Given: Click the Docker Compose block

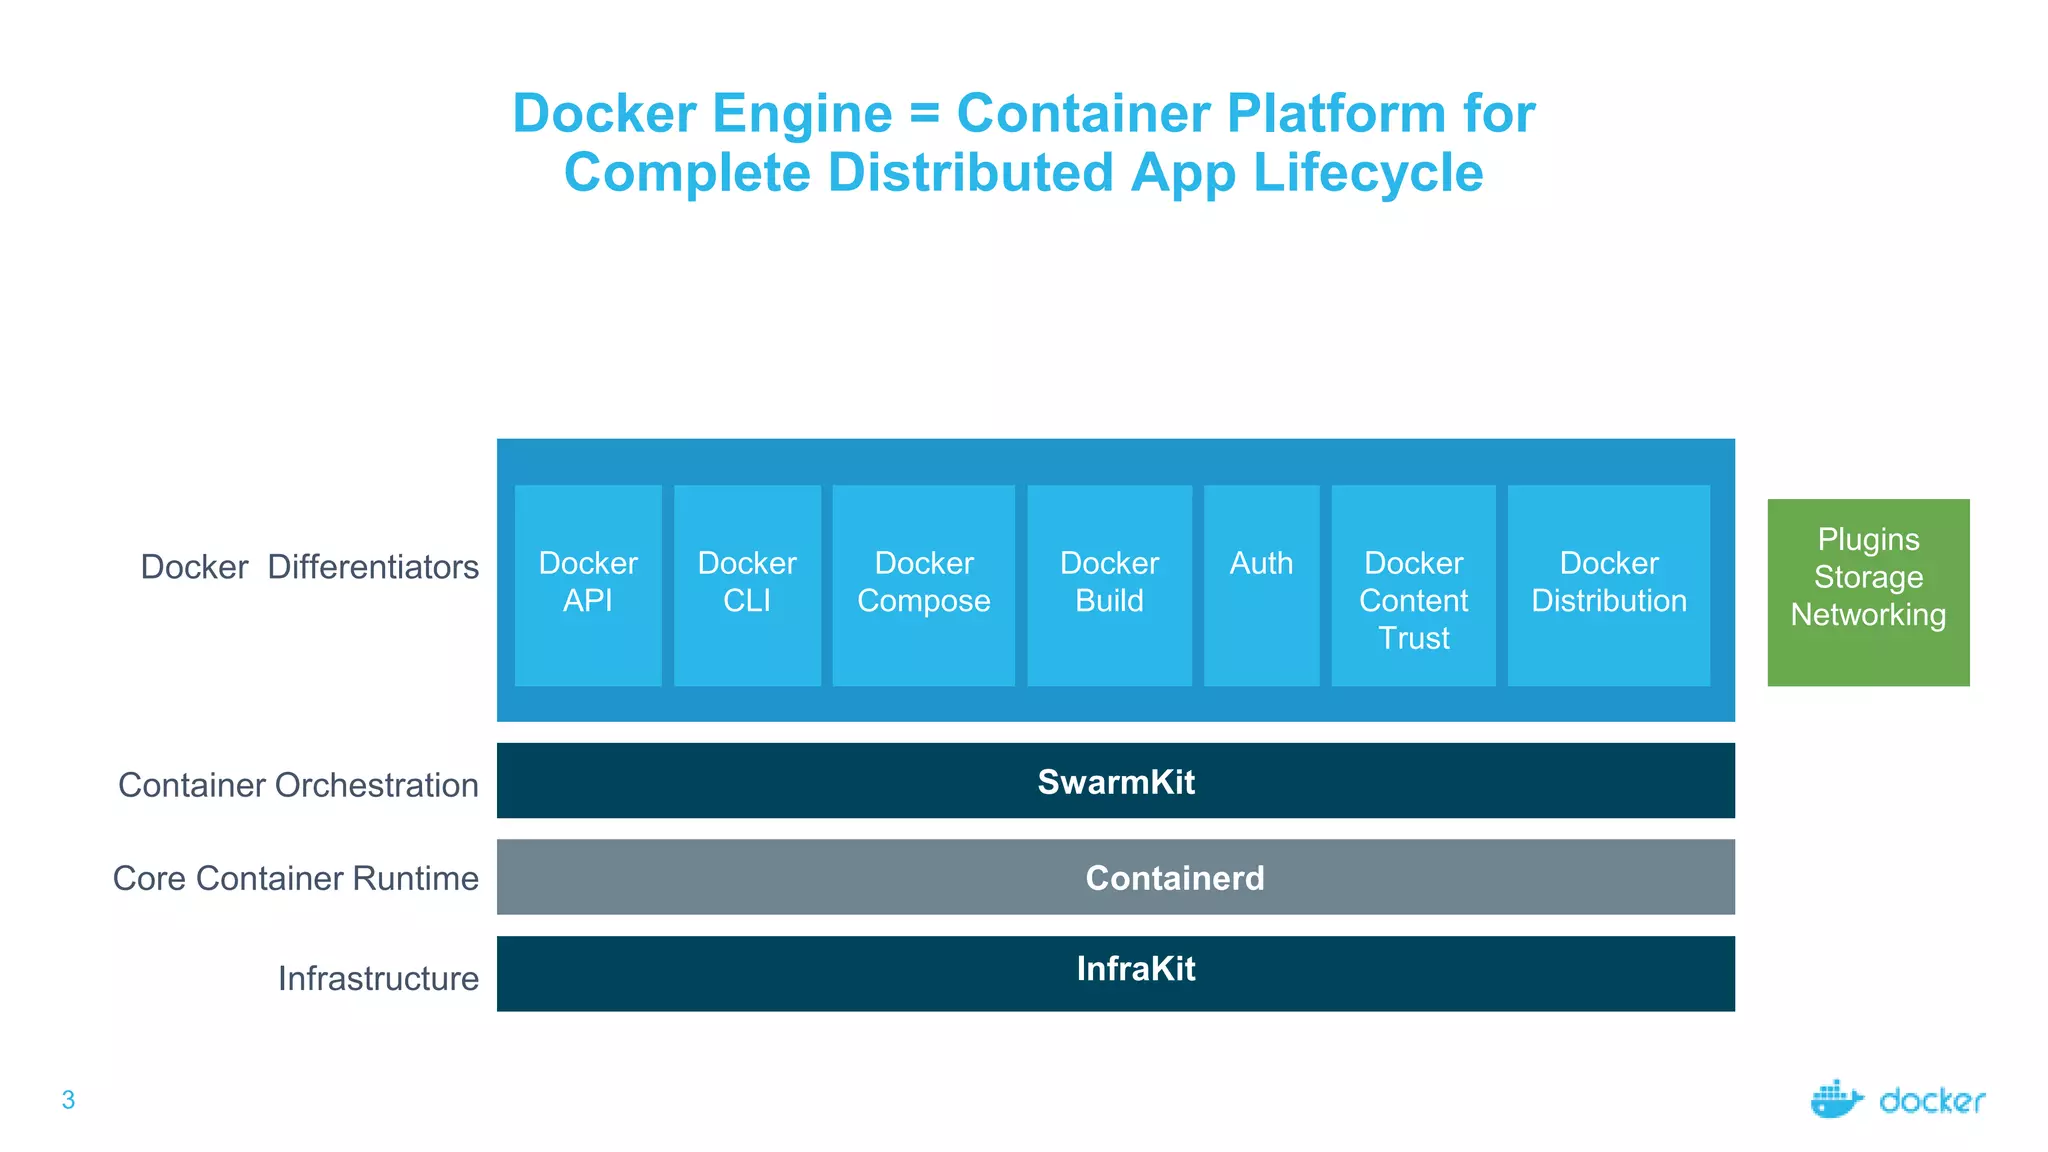Looking at the screenshot, I should click(923, 585).
